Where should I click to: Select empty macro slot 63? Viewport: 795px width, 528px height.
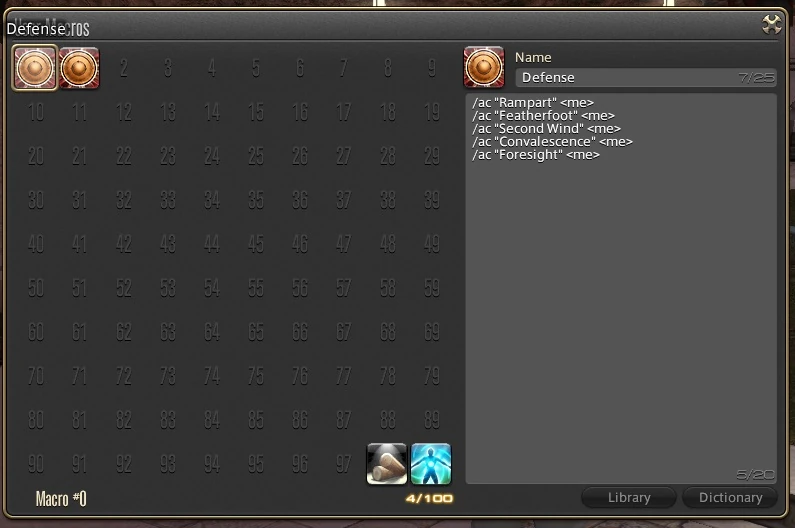click(x=167, y=332)
